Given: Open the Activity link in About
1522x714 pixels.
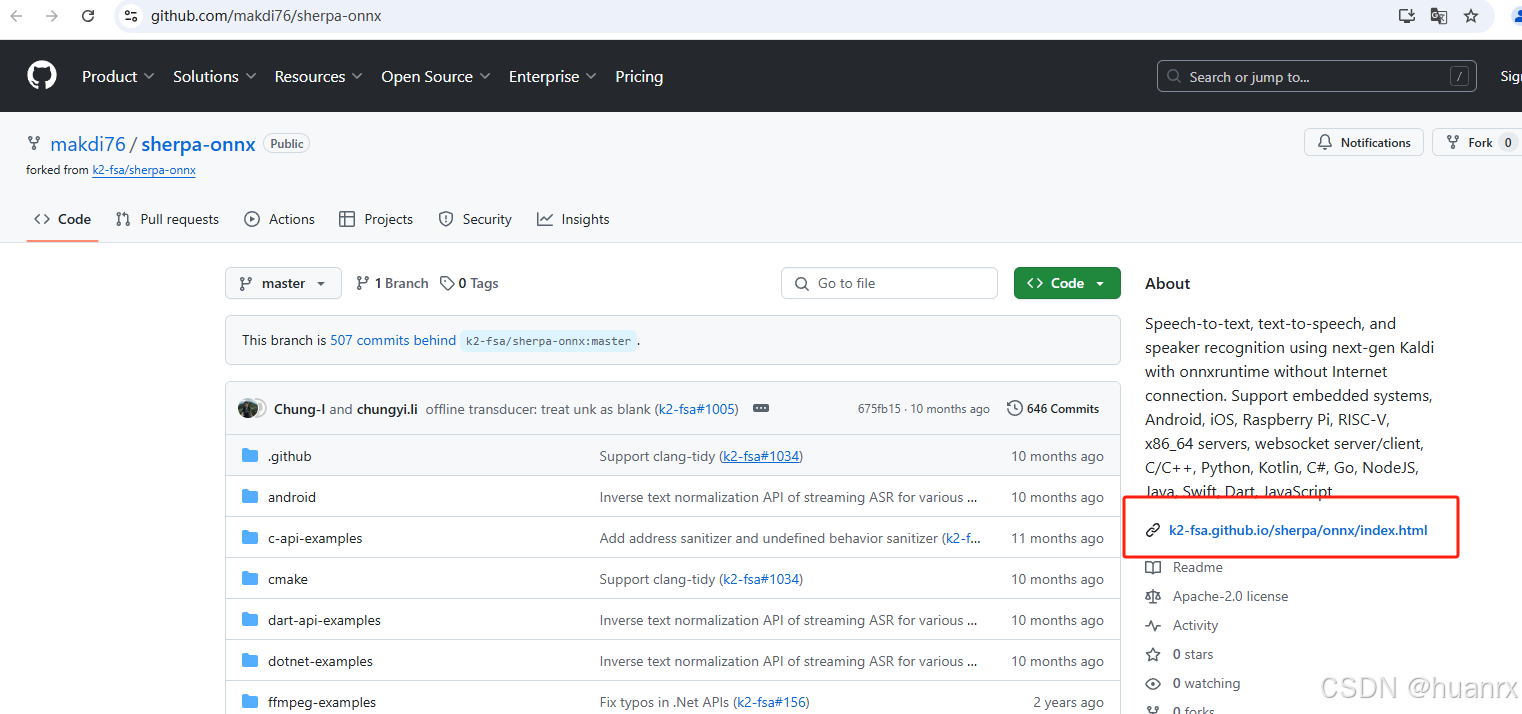Looking at the screenshot, I should (x=1195, y=625).
